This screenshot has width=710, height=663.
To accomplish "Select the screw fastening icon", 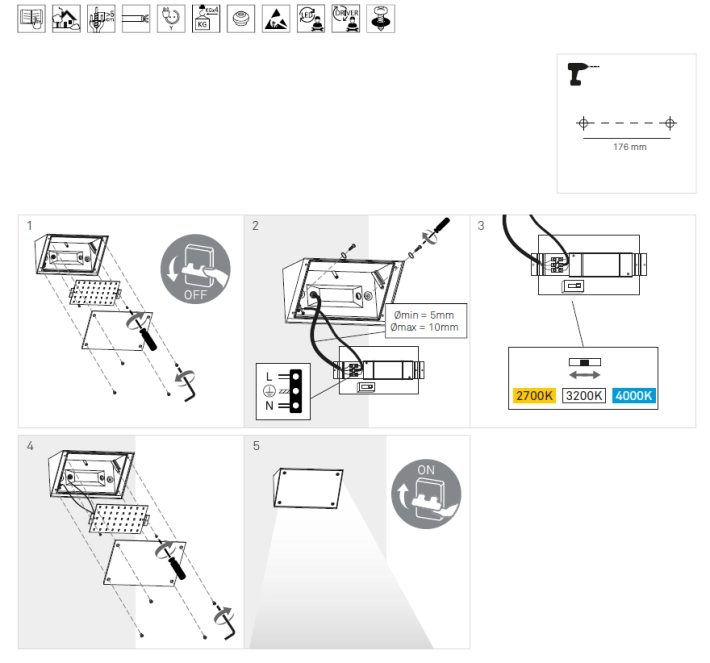I will [380, 19].
